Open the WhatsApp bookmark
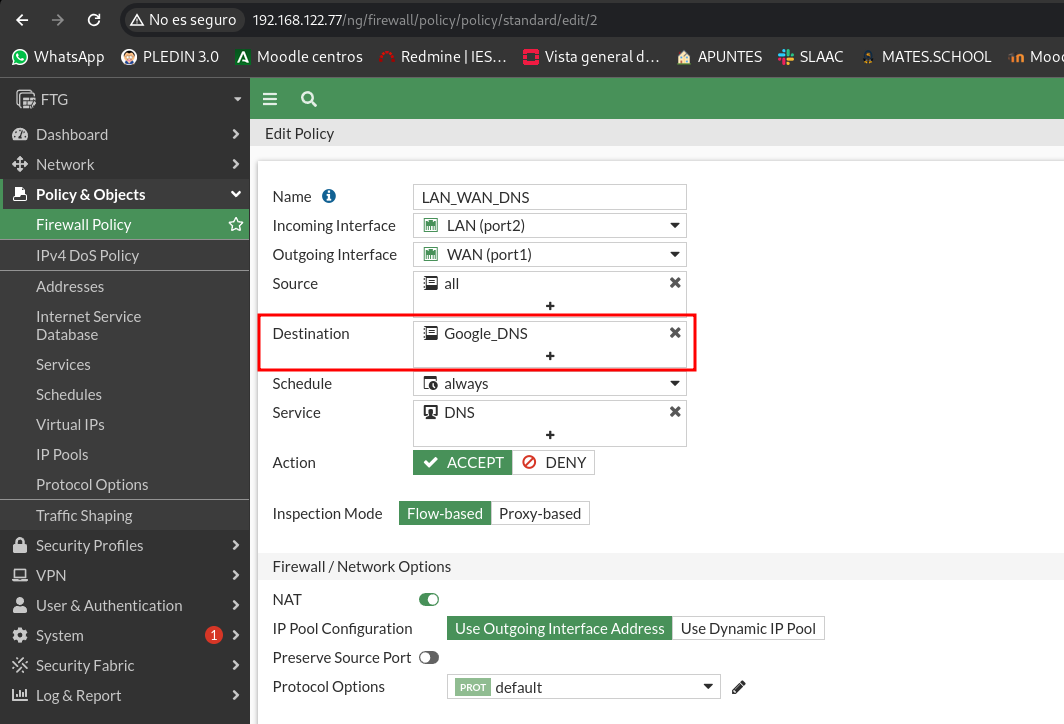Viewport: 1064px width, 724px height. (58, 57)
